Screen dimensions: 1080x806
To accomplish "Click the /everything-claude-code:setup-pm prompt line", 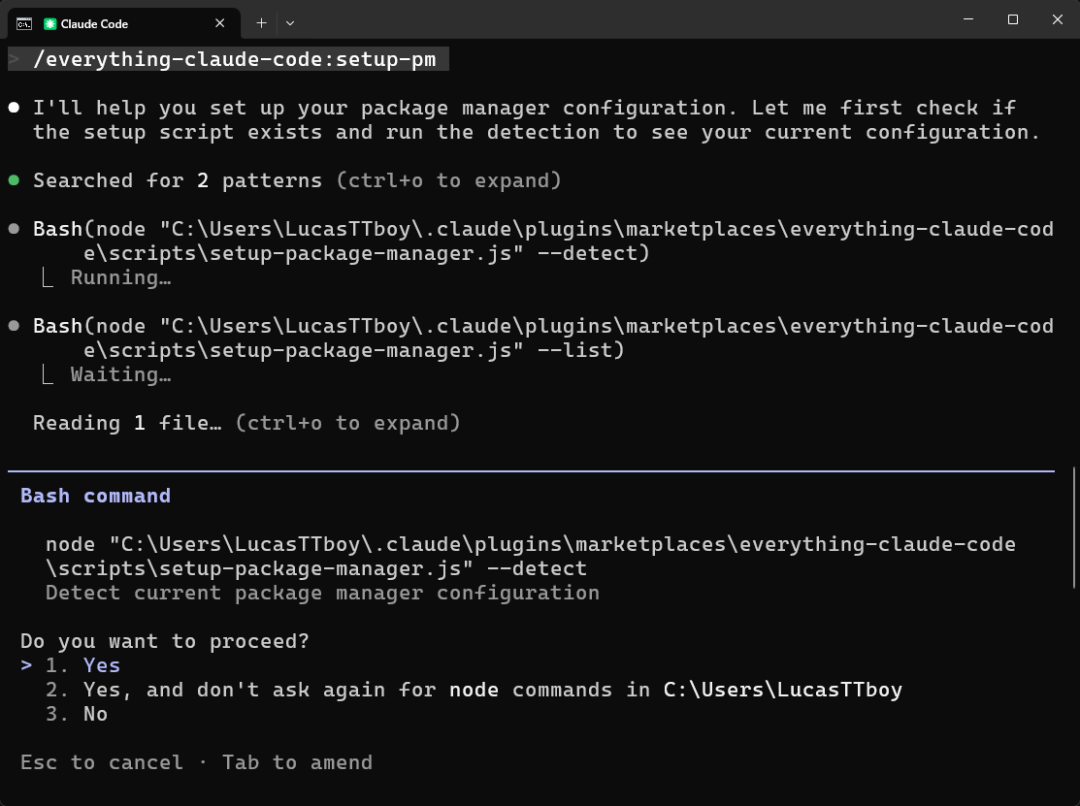I will tap(234, 59).
